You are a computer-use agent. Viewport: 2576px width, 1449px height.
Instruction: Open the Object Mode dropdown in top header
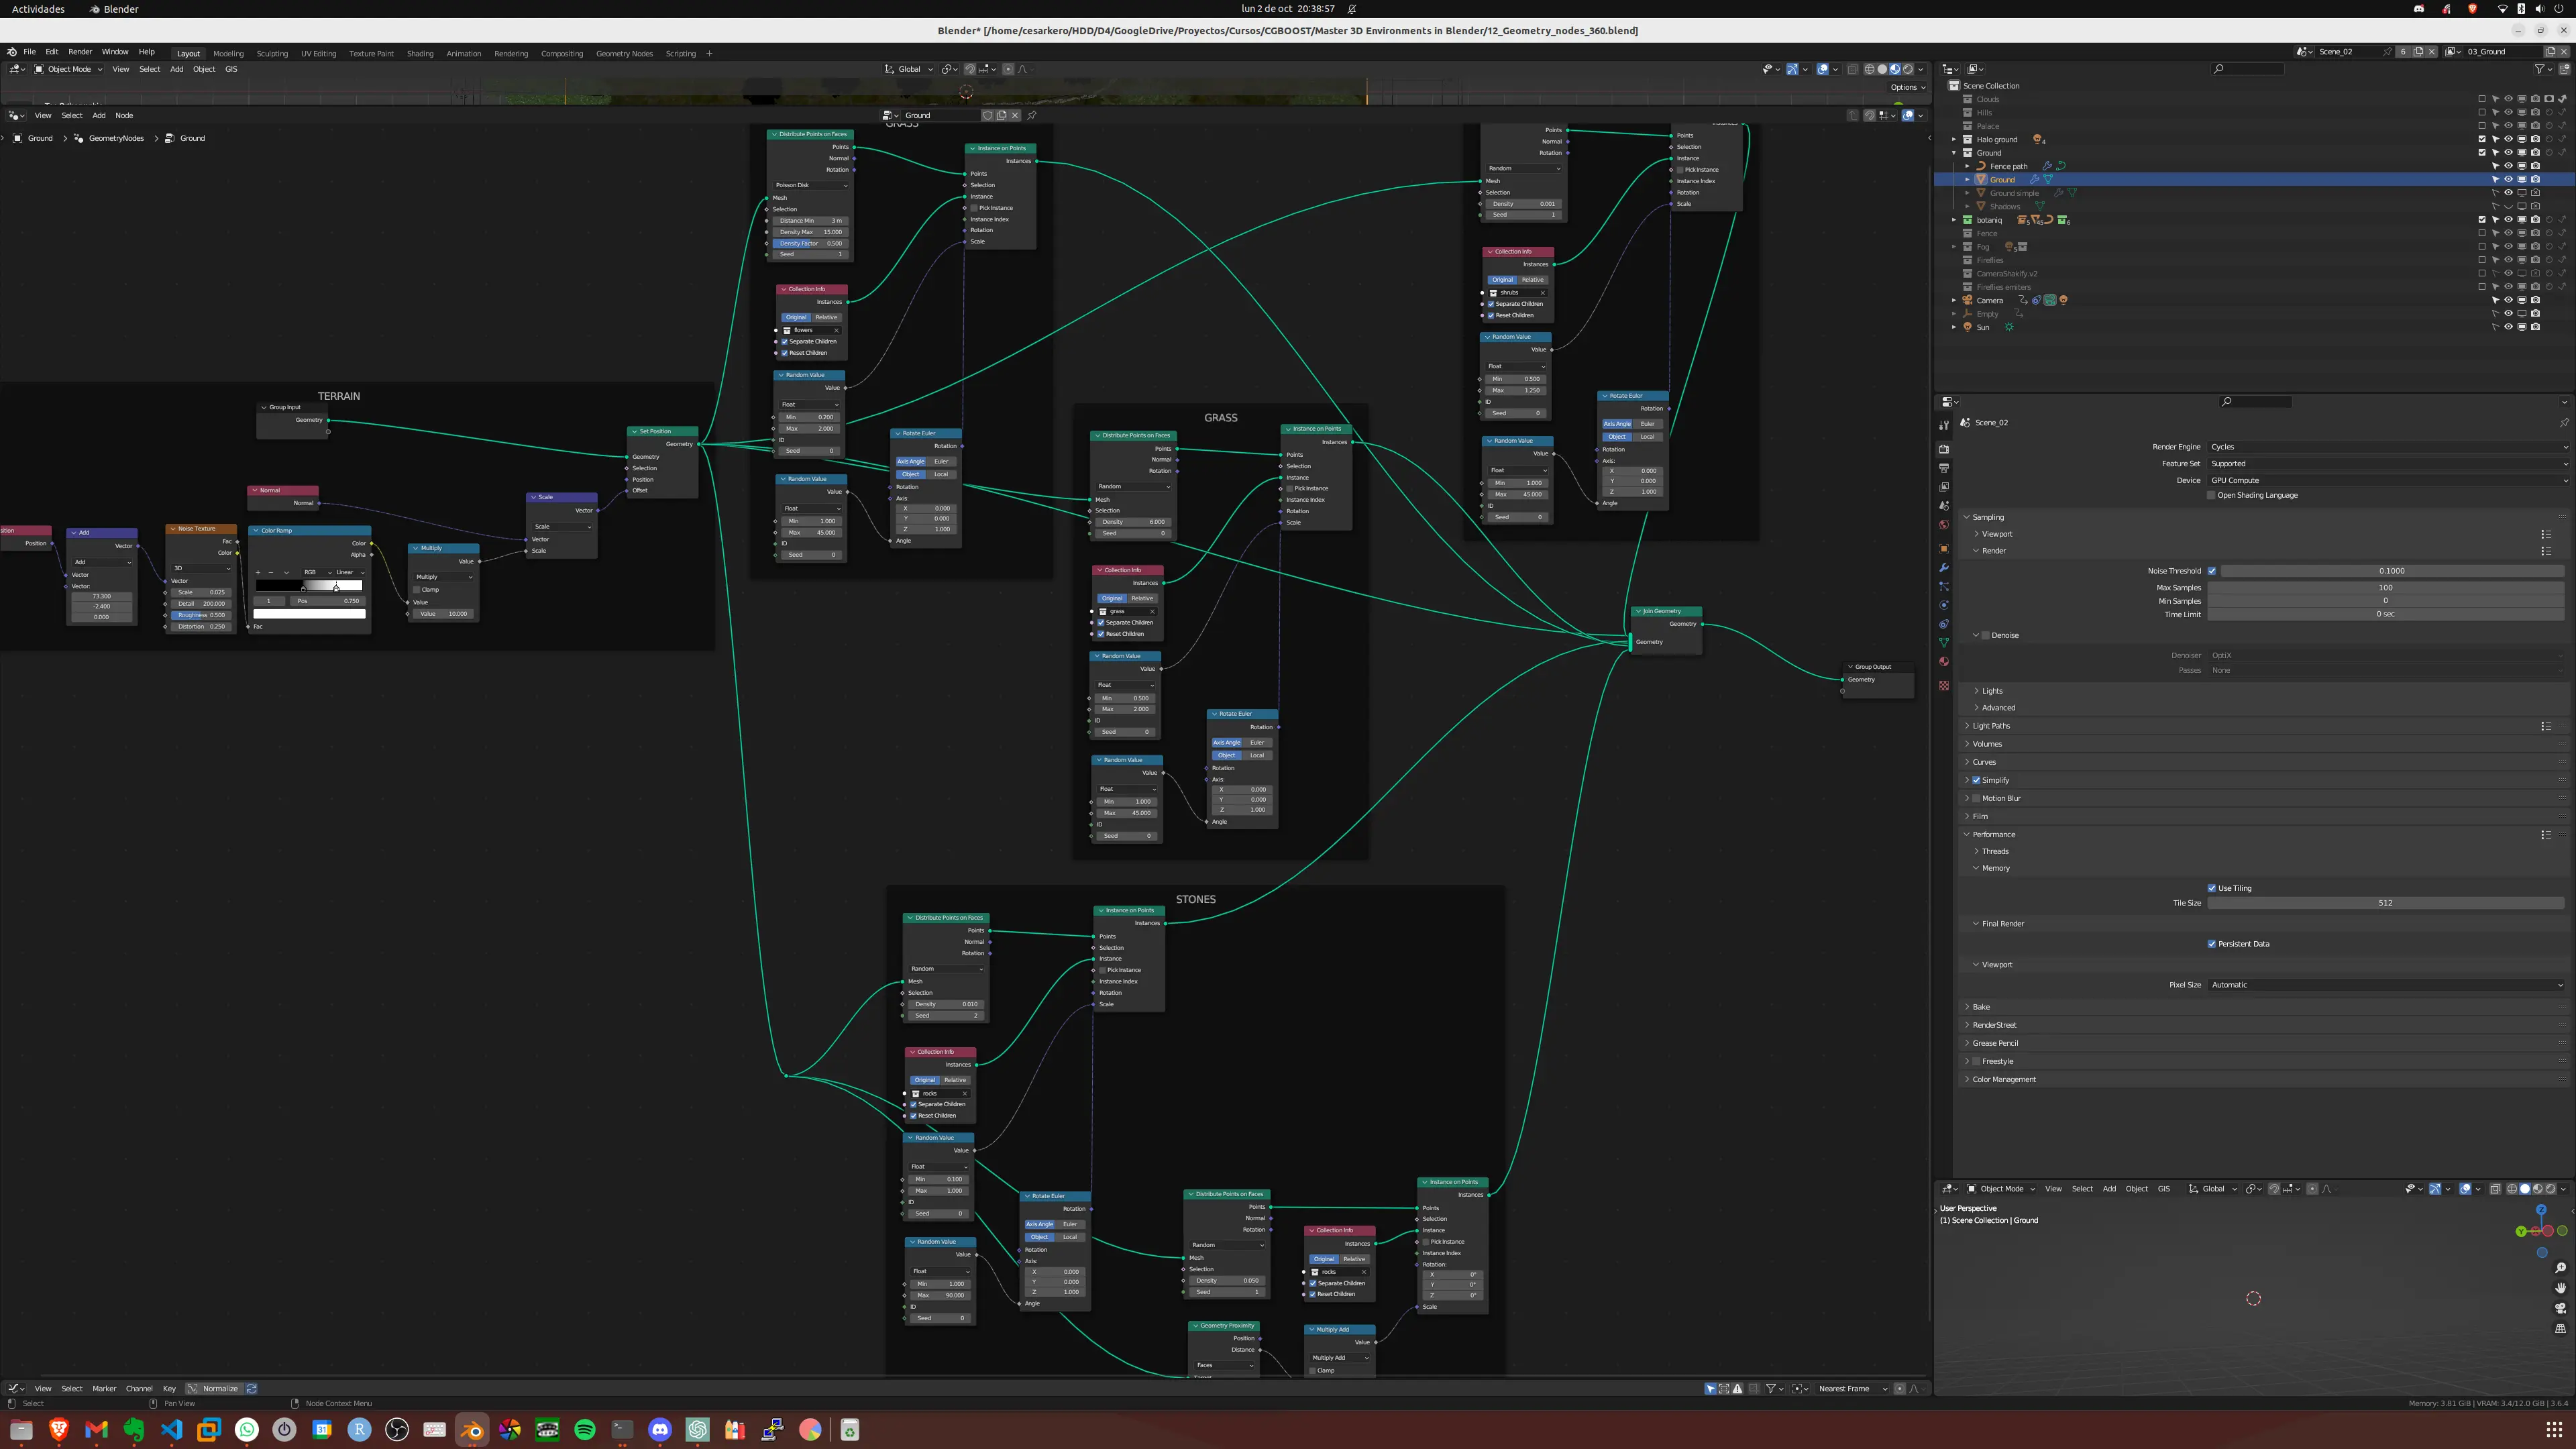[68, 69]
